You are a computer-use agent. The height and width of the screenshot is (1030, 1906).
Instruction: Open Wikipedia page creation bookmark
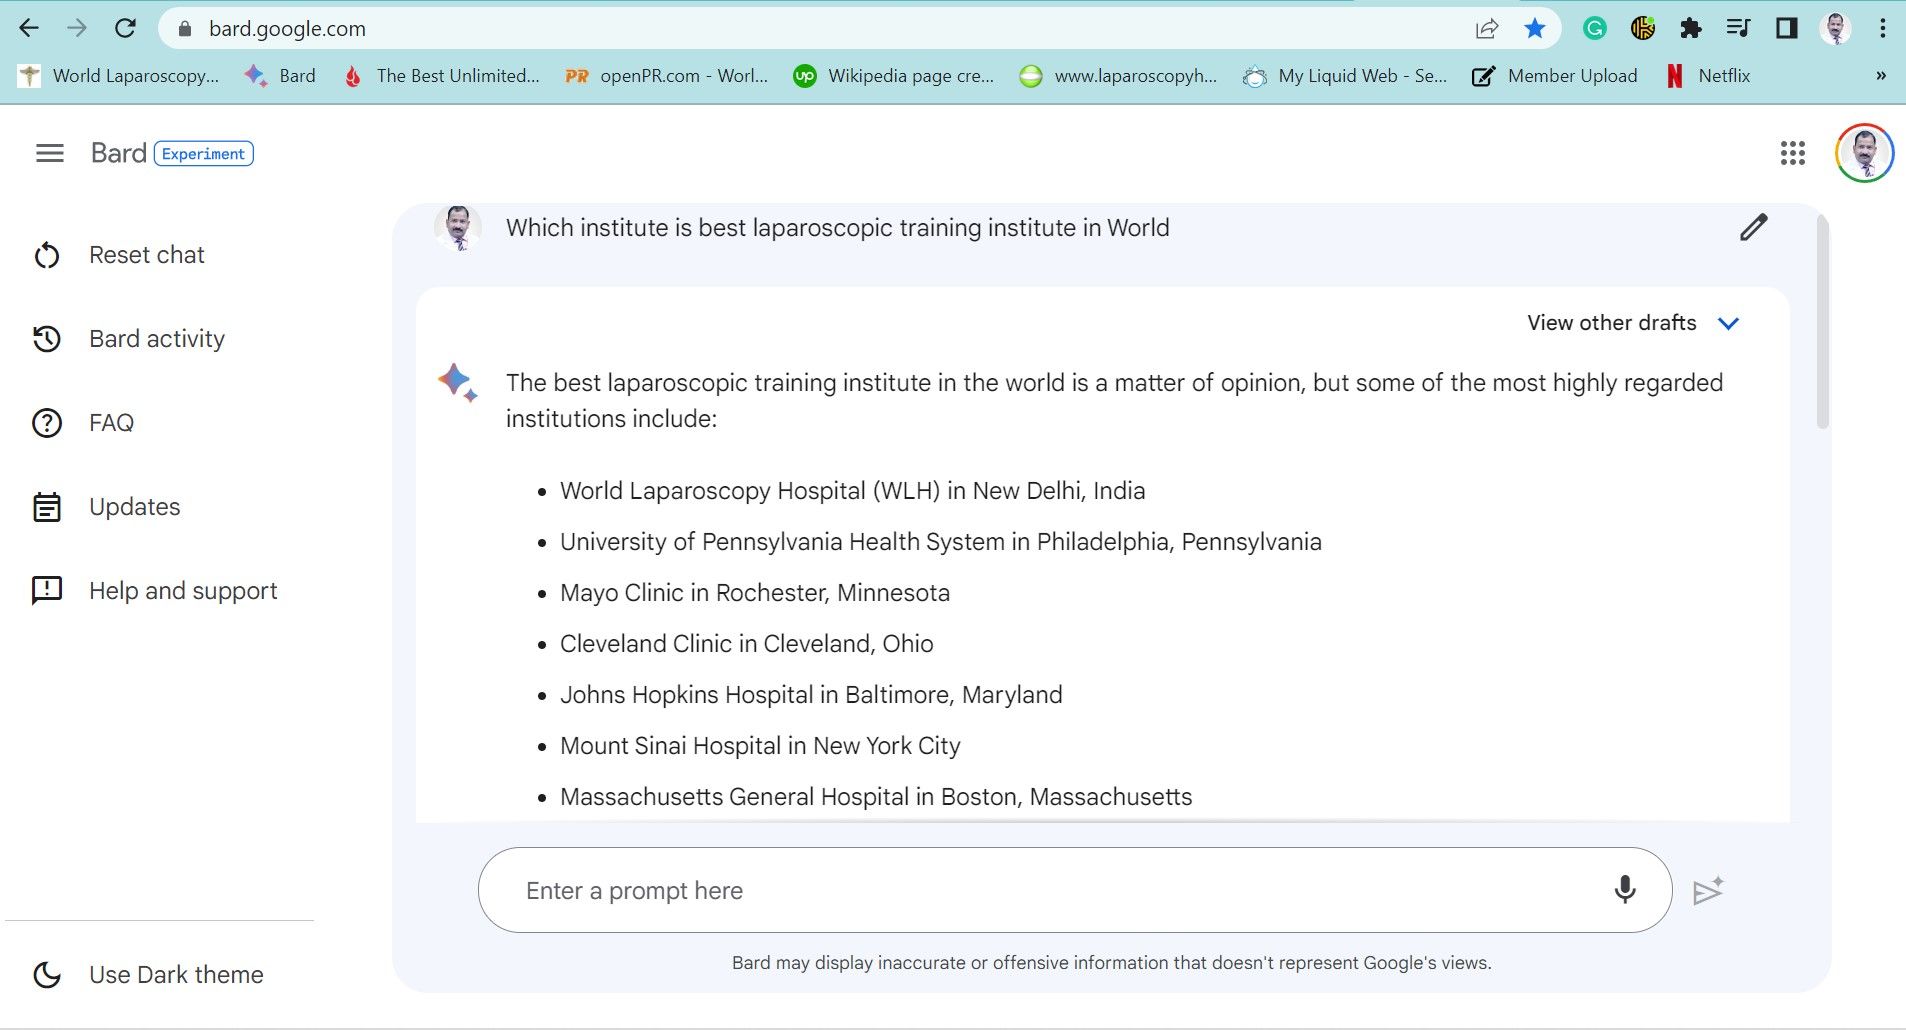pyautogui.click(x=893, y=75)
